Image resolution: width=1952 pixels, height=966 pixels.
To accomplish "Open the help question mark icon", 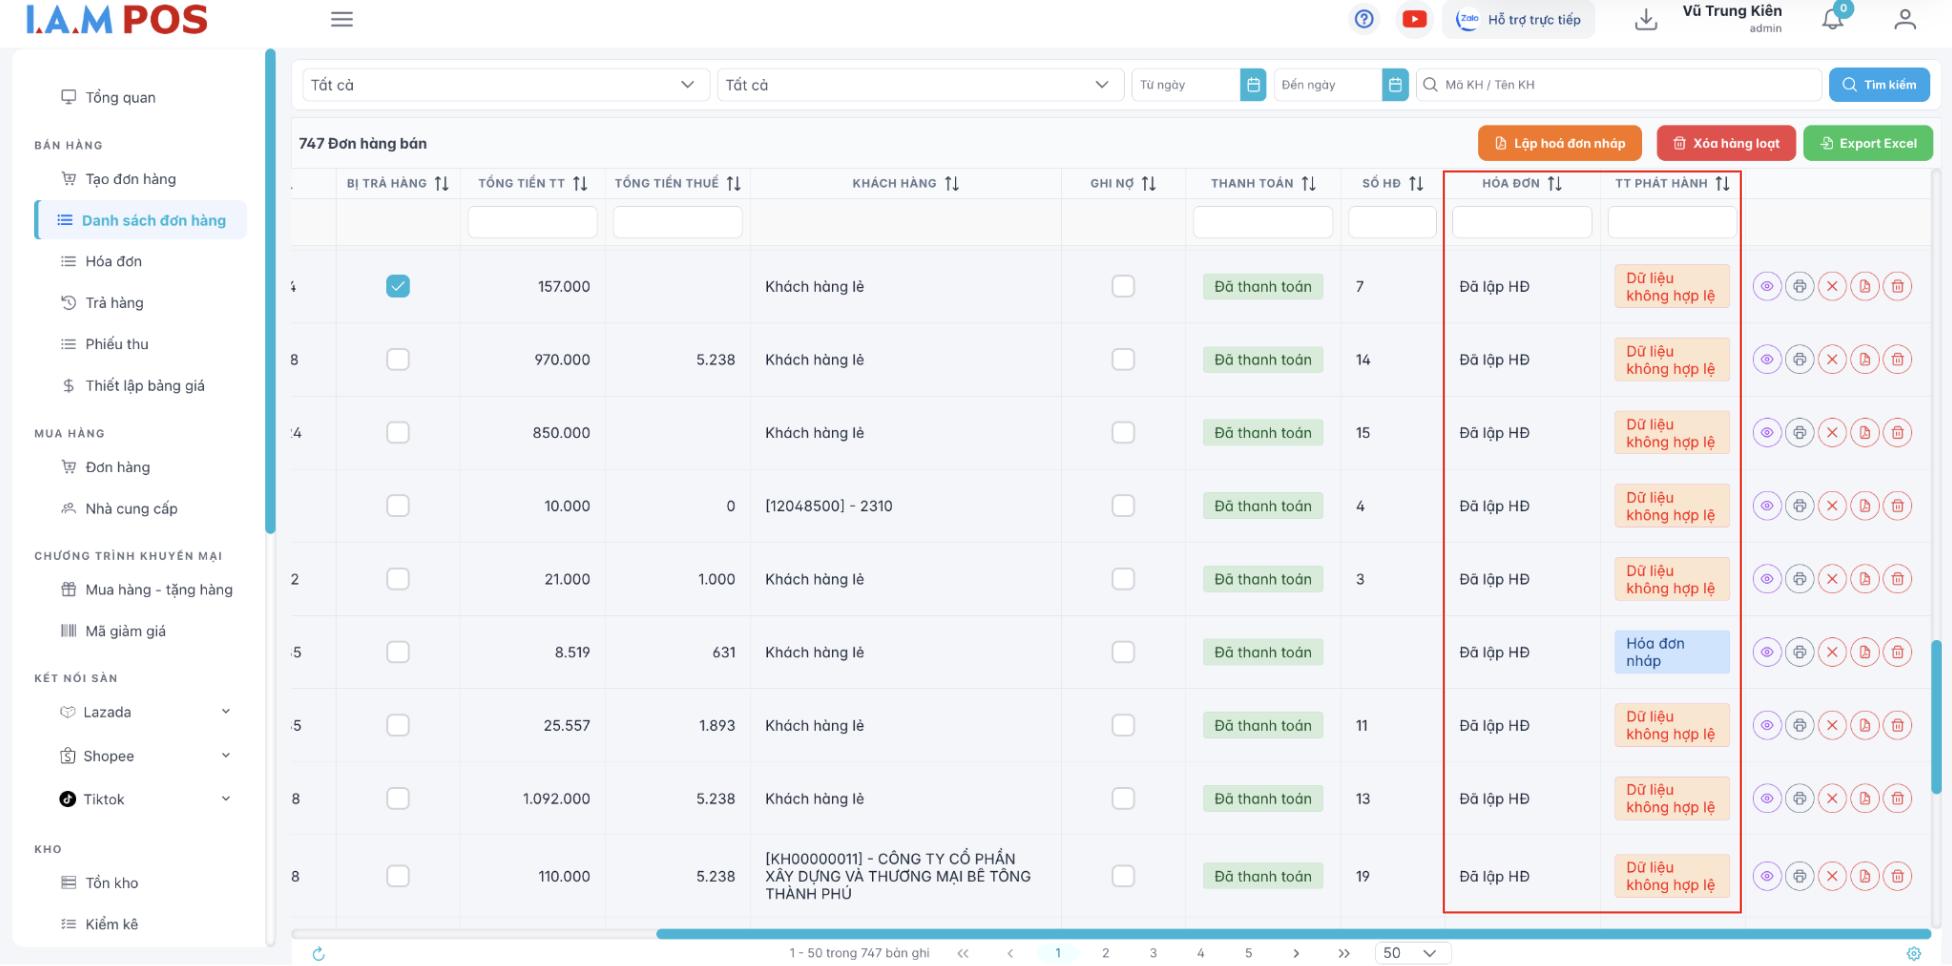I will [x=1364, y=19].
